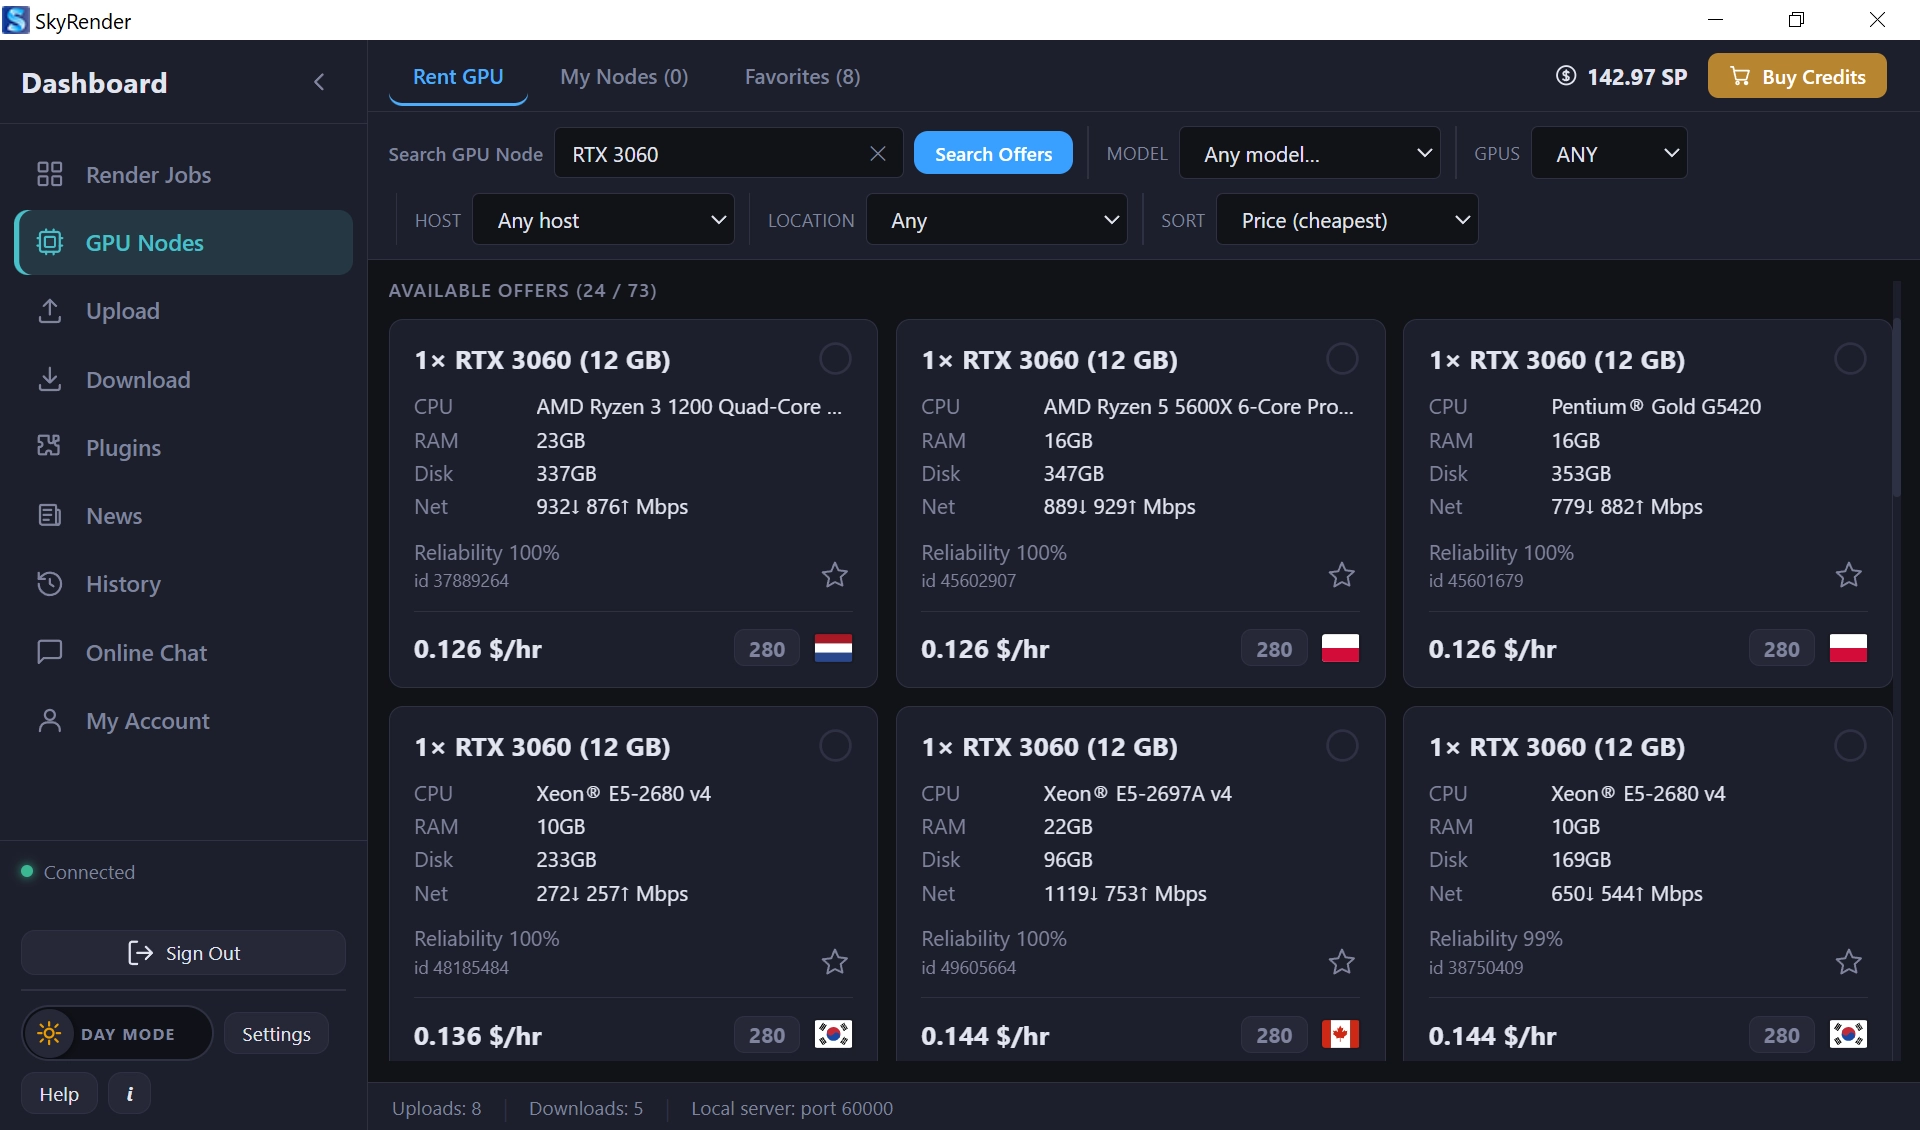The height and width of the screenshot is (1130, 1920).
Task: Collapse the Dashboard sidebar with the chevron
Action: pos(319,82)
